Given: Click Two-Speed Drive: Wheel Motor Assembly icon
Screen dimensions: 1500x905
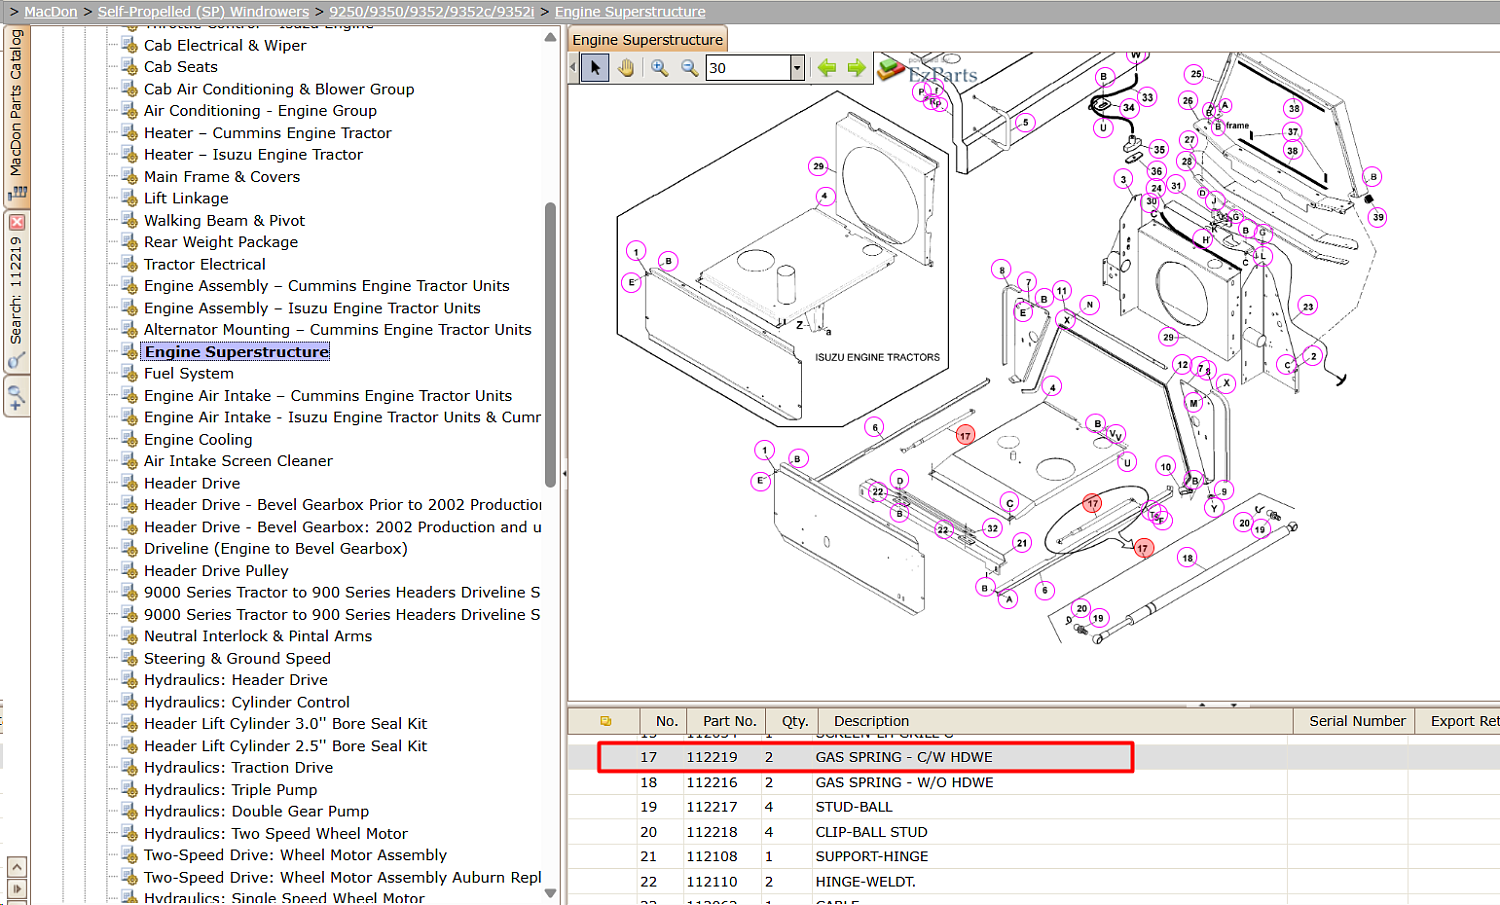Looking at the screenshot, I should tap(129, 854).
